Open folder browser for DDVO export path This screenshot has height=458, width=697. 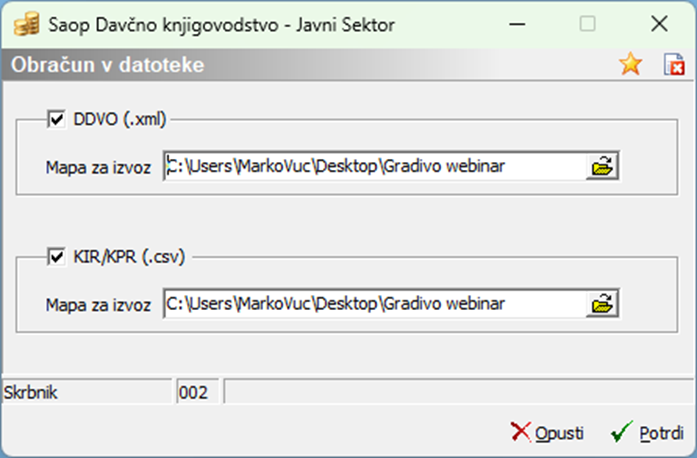click(x=602, y=166)
